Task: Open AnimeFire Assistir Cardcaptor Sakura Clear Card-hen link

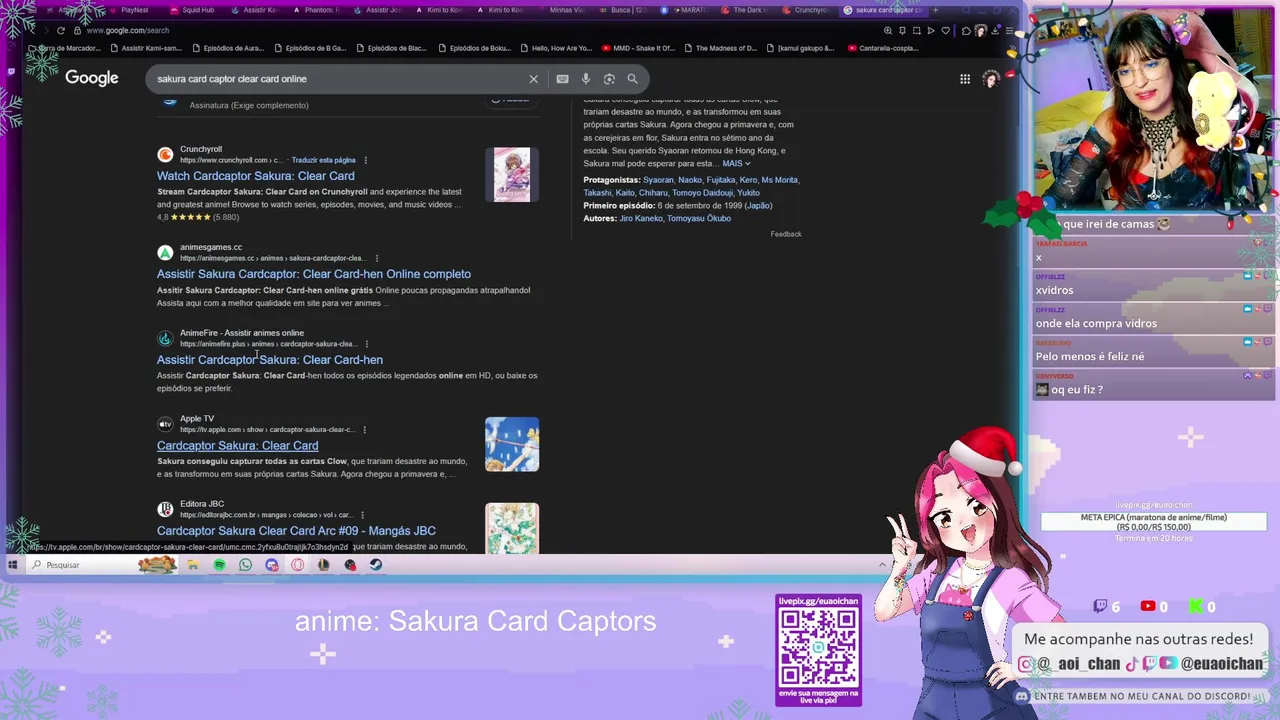Action: 269,360
